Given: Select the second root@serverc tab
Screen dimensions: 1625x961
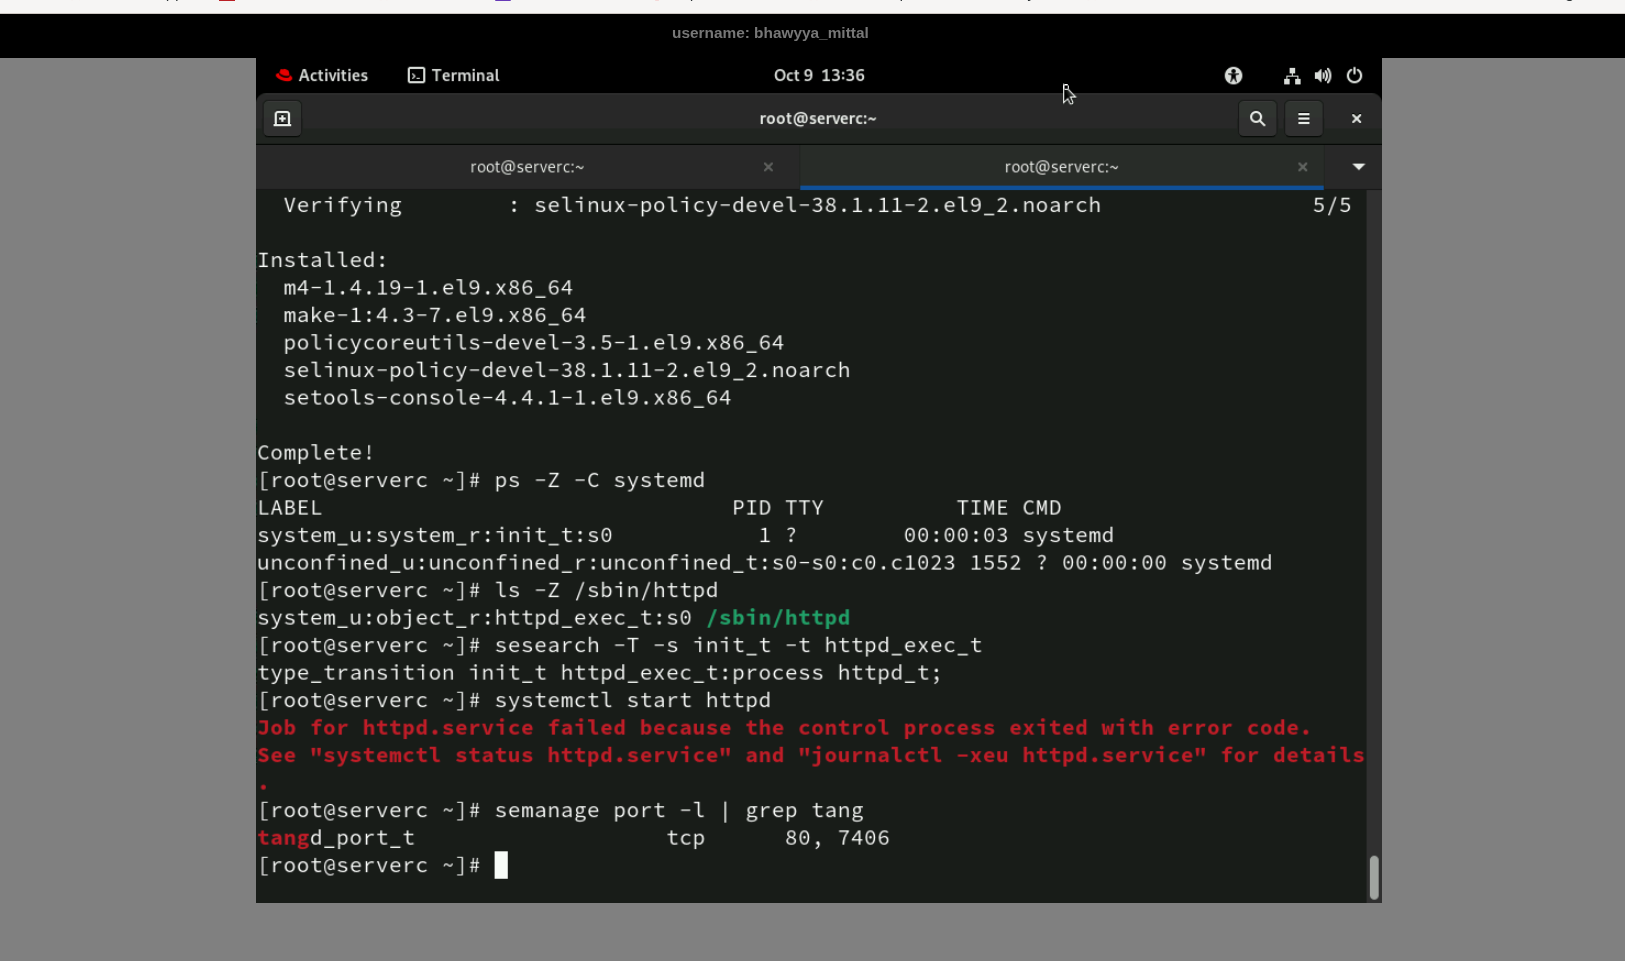Looking at the screenshot, I should click(x=1061, y=167).
